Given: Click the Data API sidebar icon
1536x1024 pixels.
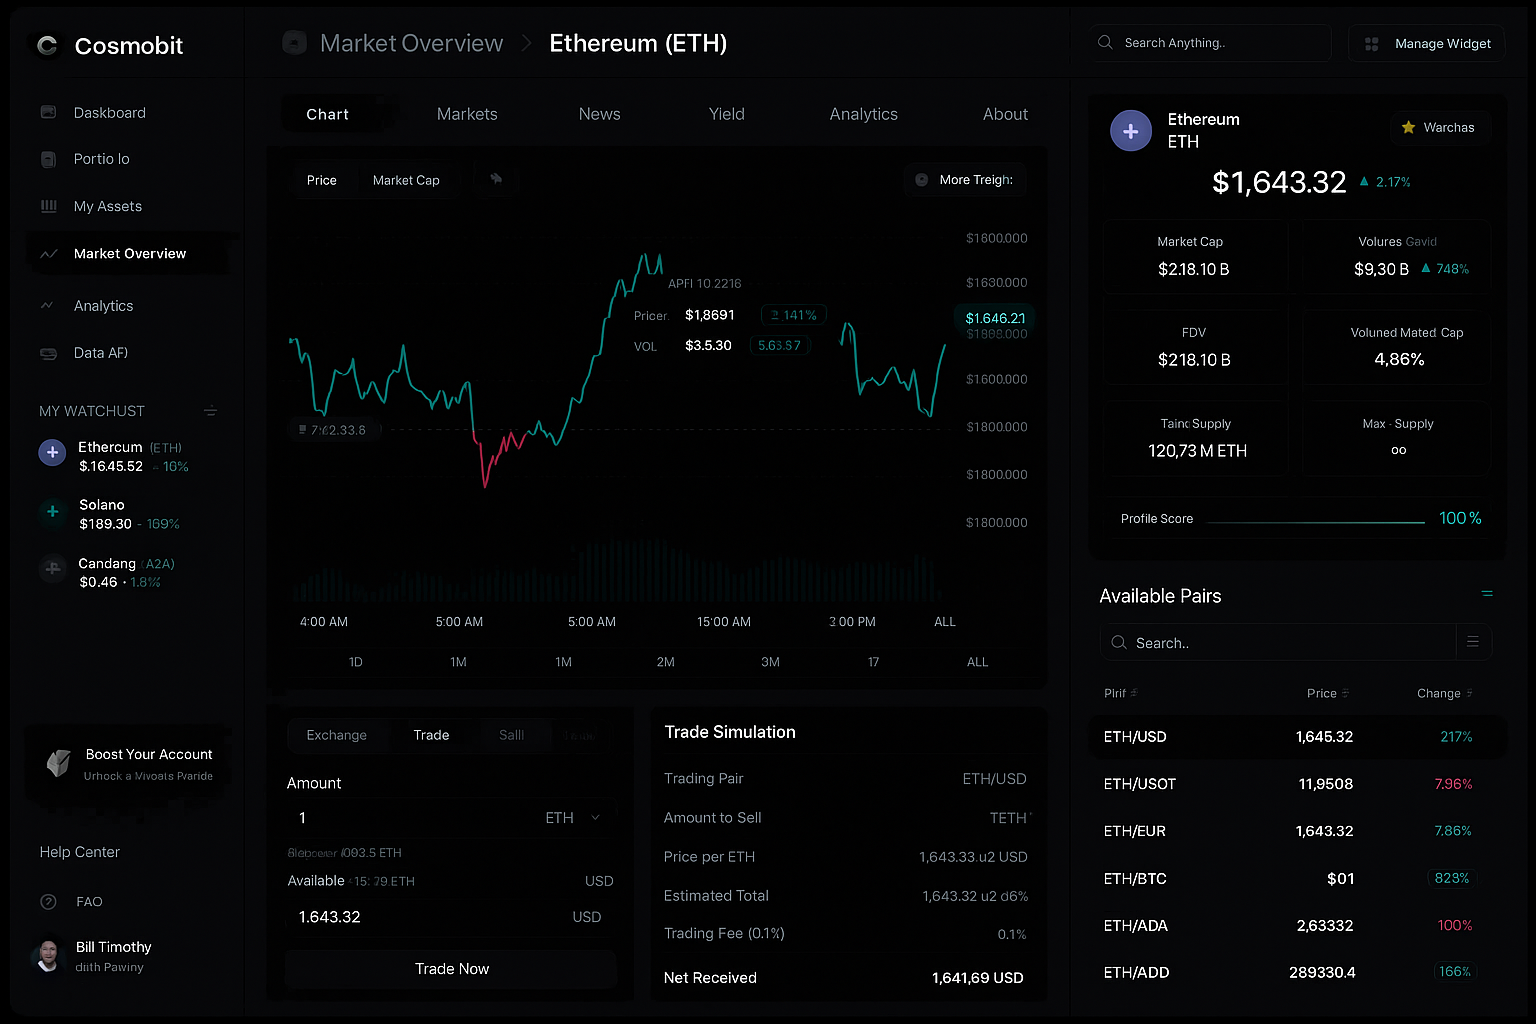Looking at the screenshot, I should pos(48,353).
